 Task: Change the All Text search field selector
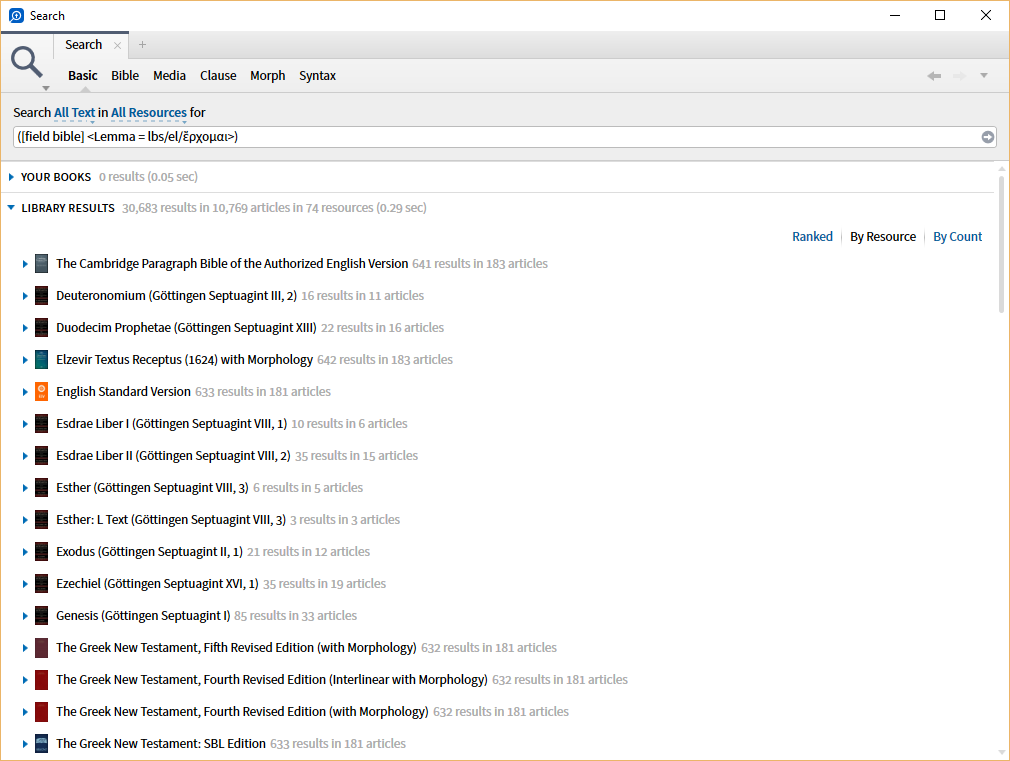pyautogui.click(x=74, y=113)
